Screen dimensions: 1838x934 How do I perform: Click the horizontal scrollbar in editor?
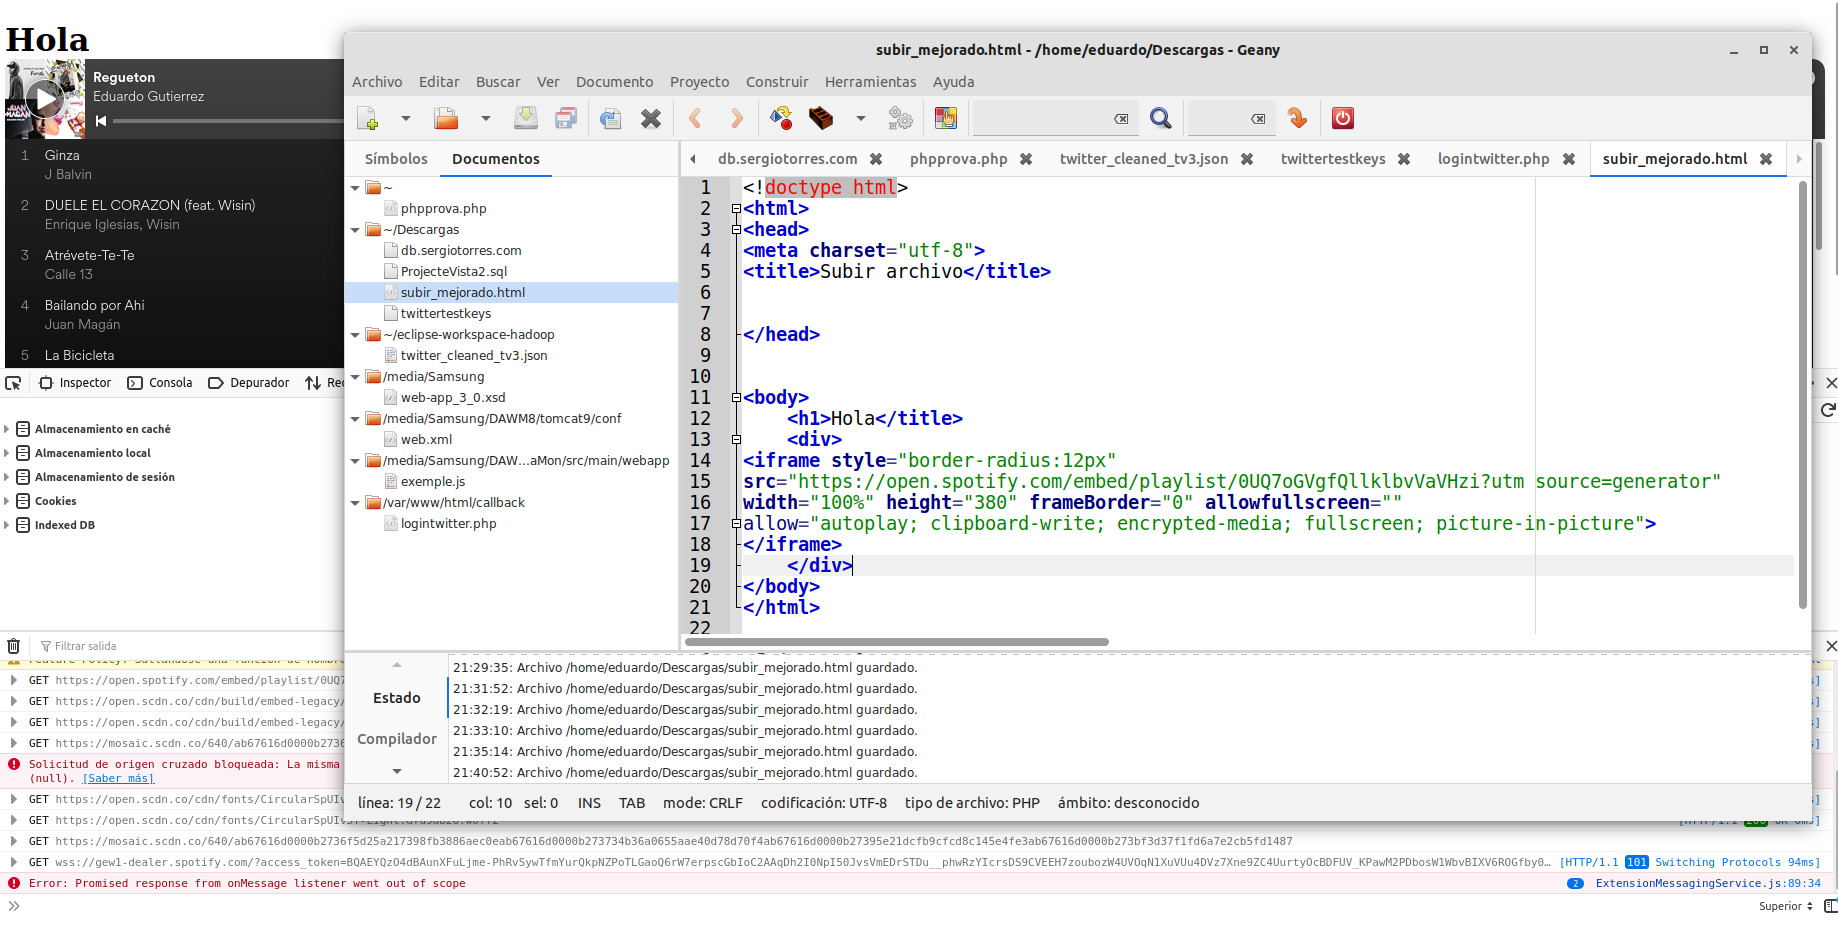(897, 642)
